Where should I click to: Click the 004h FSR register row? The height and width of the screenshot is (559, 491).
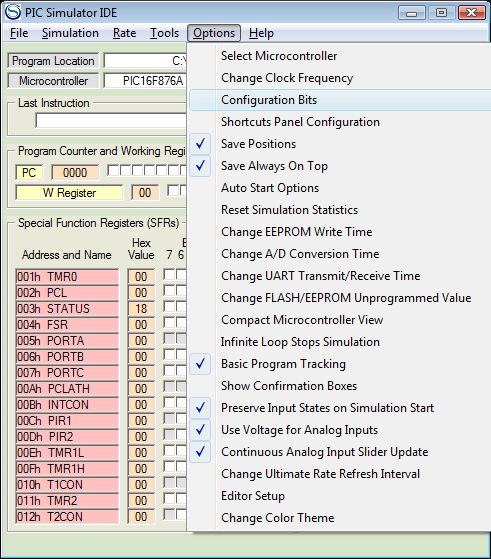click(67, 325)
